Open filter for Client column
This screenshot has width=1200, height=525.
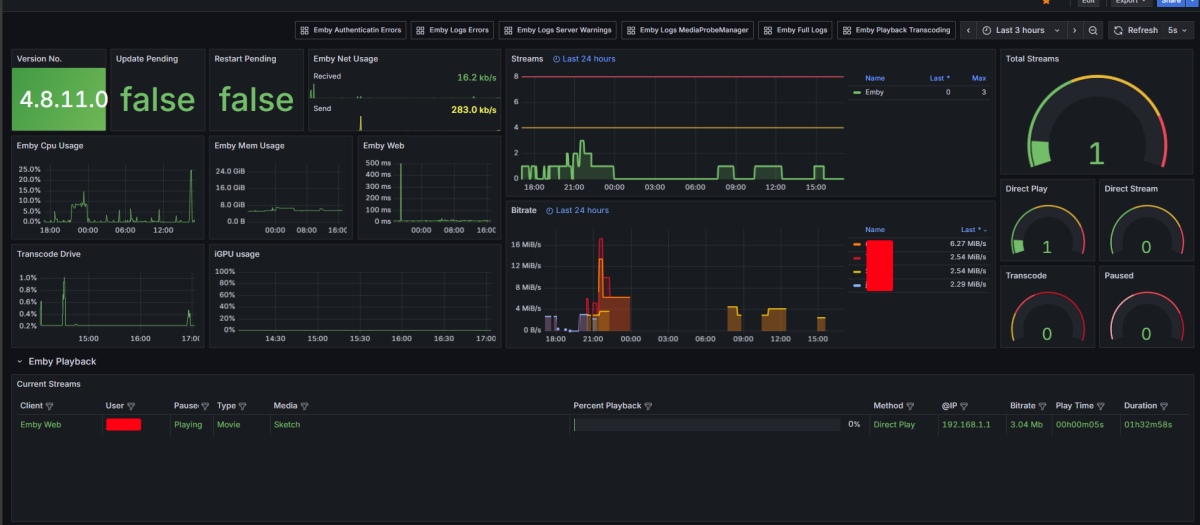pos(49,406)
